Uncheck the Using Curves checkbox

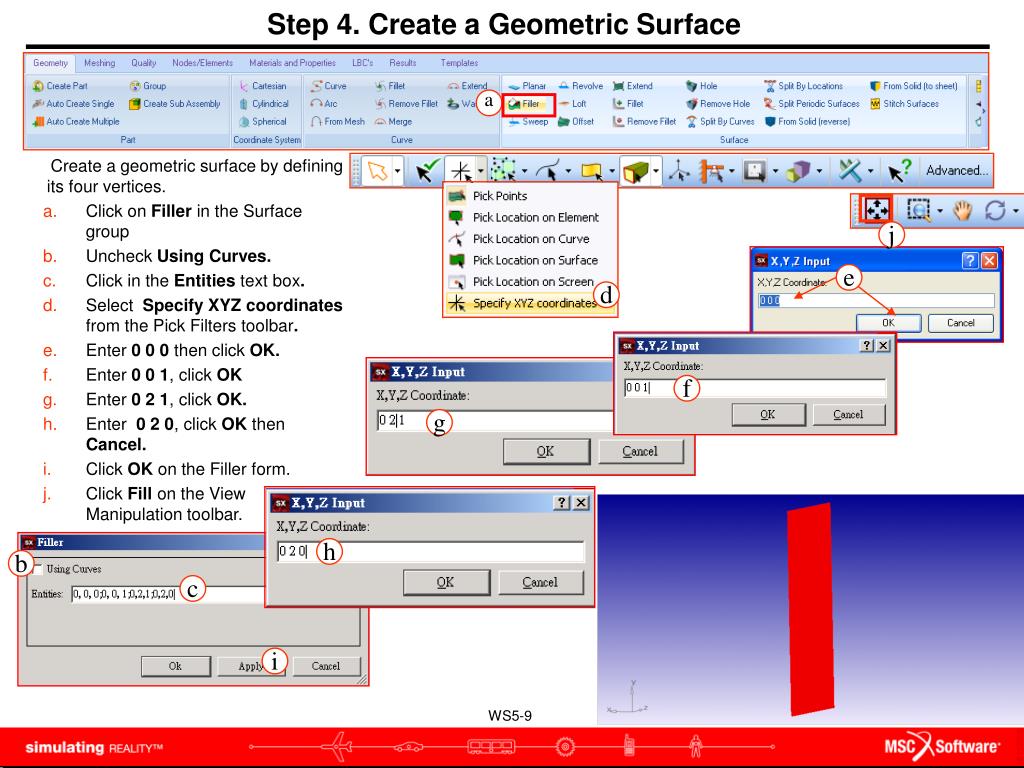(38, 569)
